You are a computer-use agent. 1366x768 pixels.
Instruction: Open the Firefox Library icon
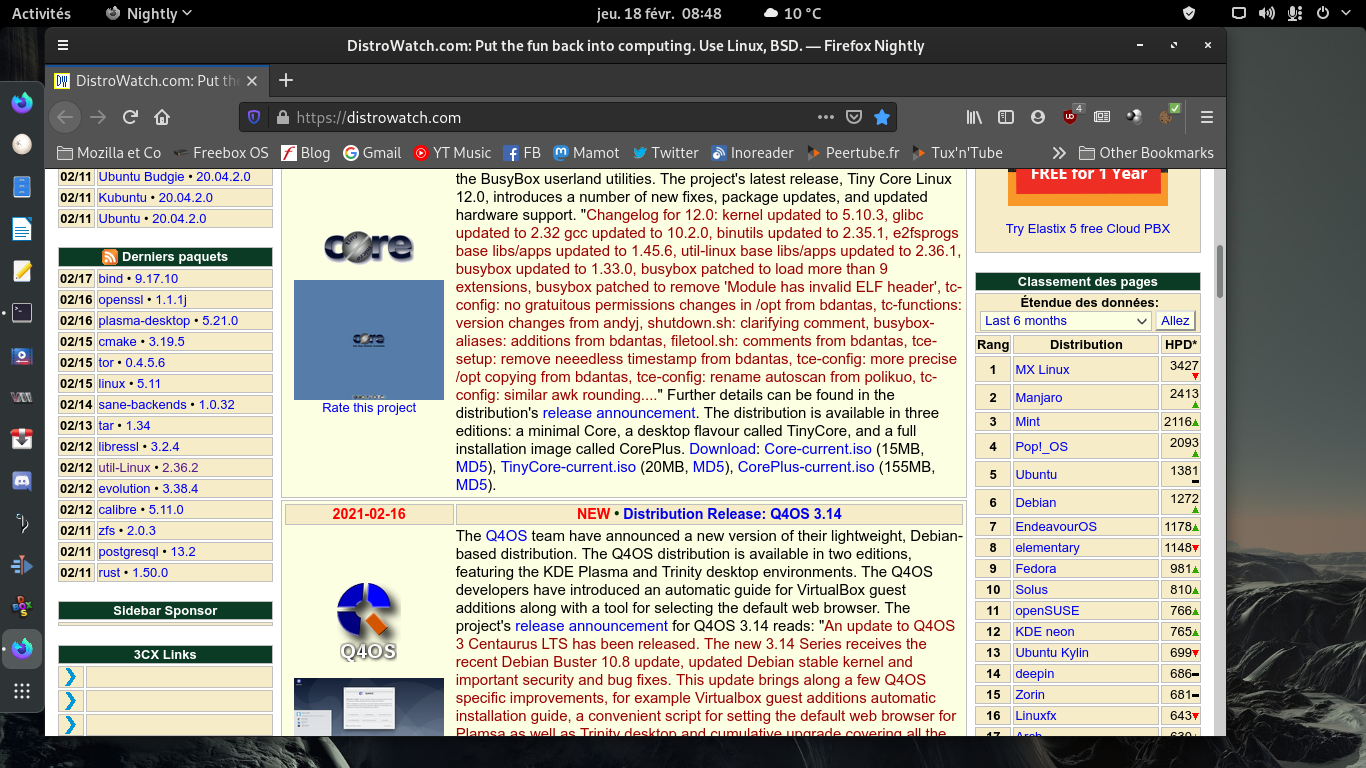point(974,117)
